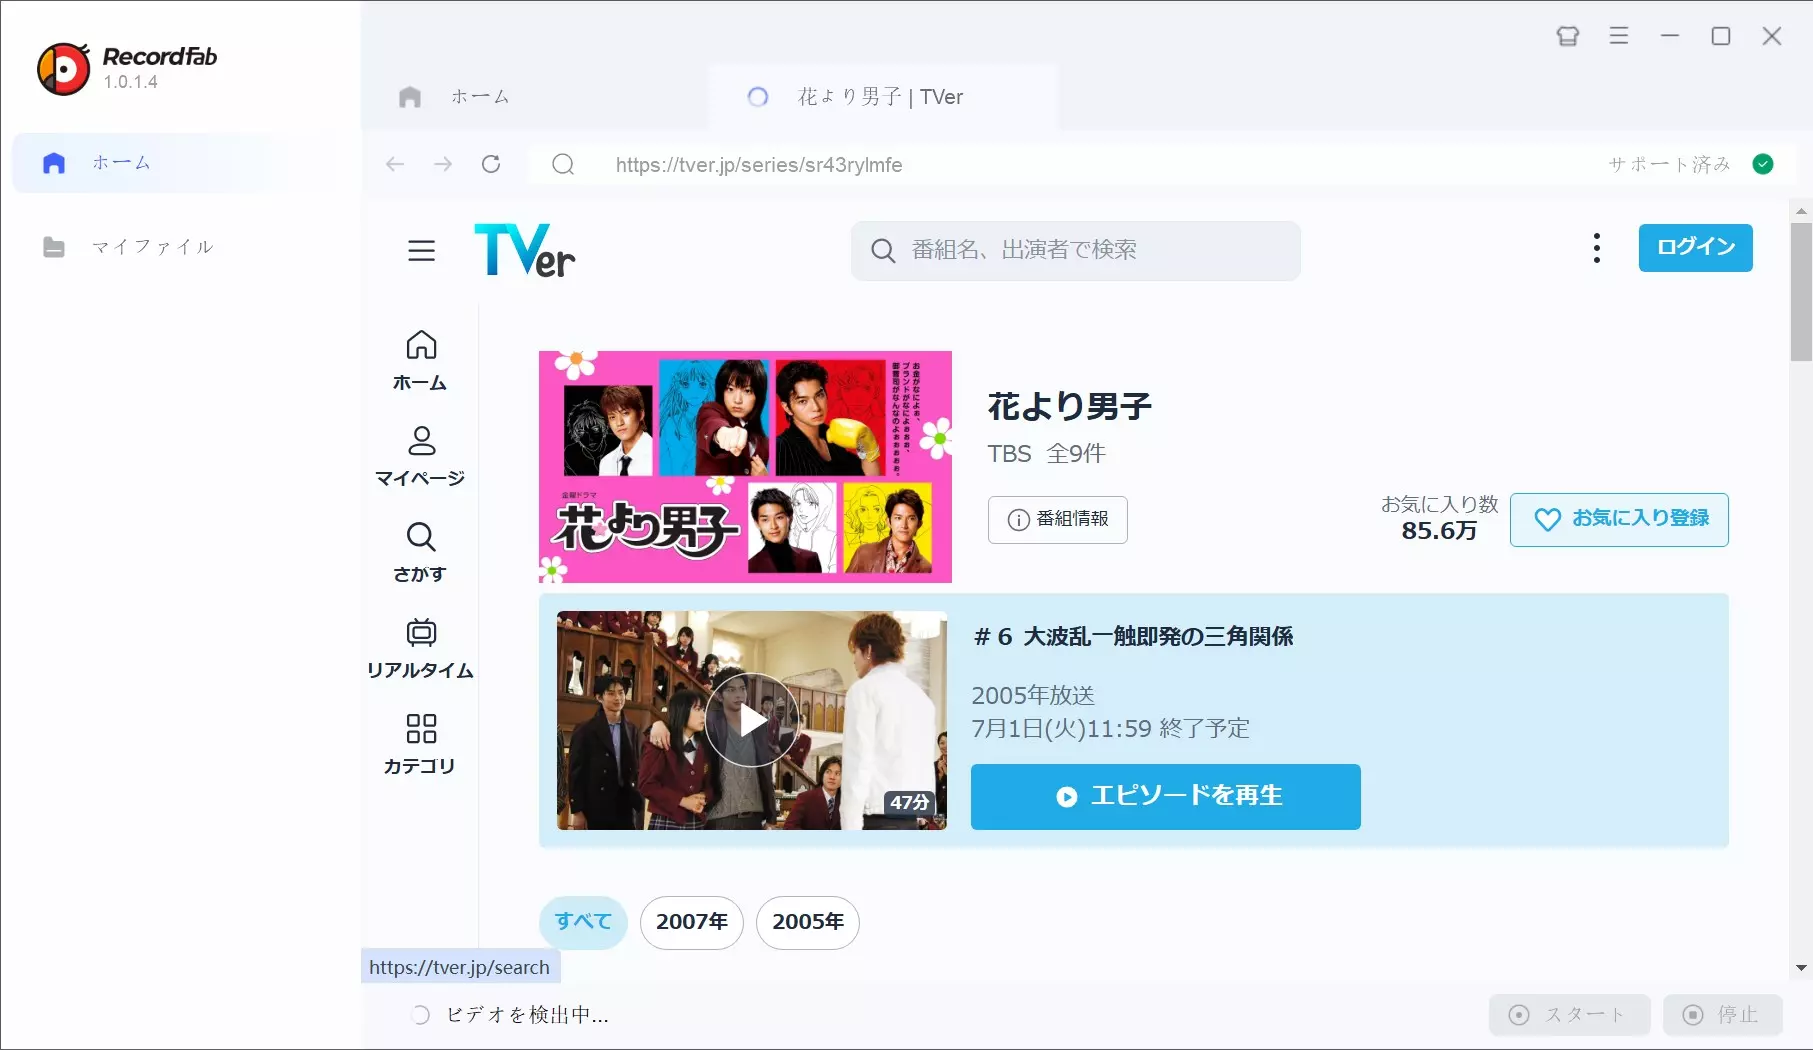
Task: Click the TBS 全9件 text
Action: pyautogui.click(x=1047, y=454)
